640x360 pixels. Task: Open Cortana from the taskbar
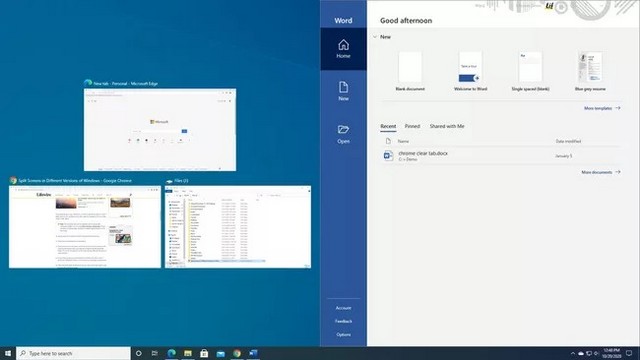click(x=138, y=353)
